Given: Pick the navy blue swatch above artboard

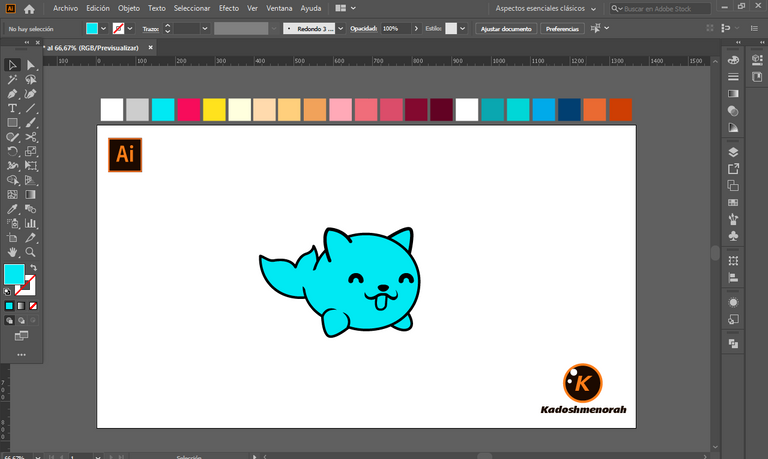Looking at the screenshot, I should click(x=569, y=109).
